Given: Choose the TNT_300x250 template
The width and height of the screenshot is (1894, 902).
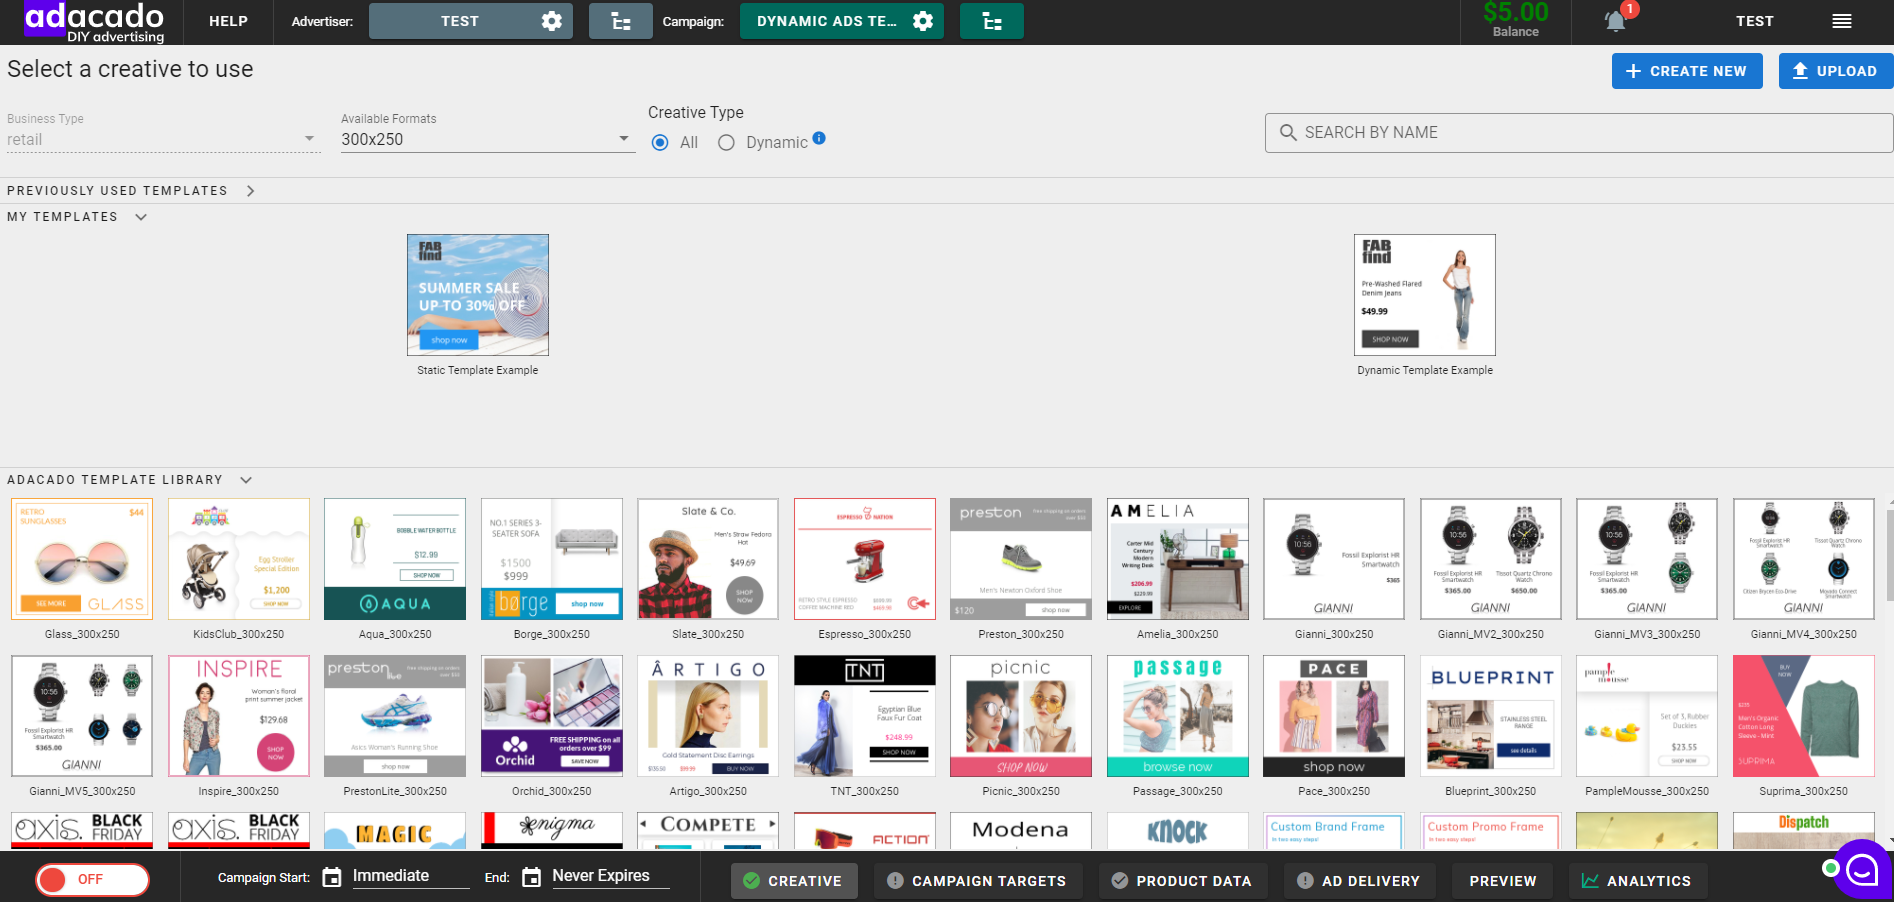Looking at the screenshot, I should point(865,716).
